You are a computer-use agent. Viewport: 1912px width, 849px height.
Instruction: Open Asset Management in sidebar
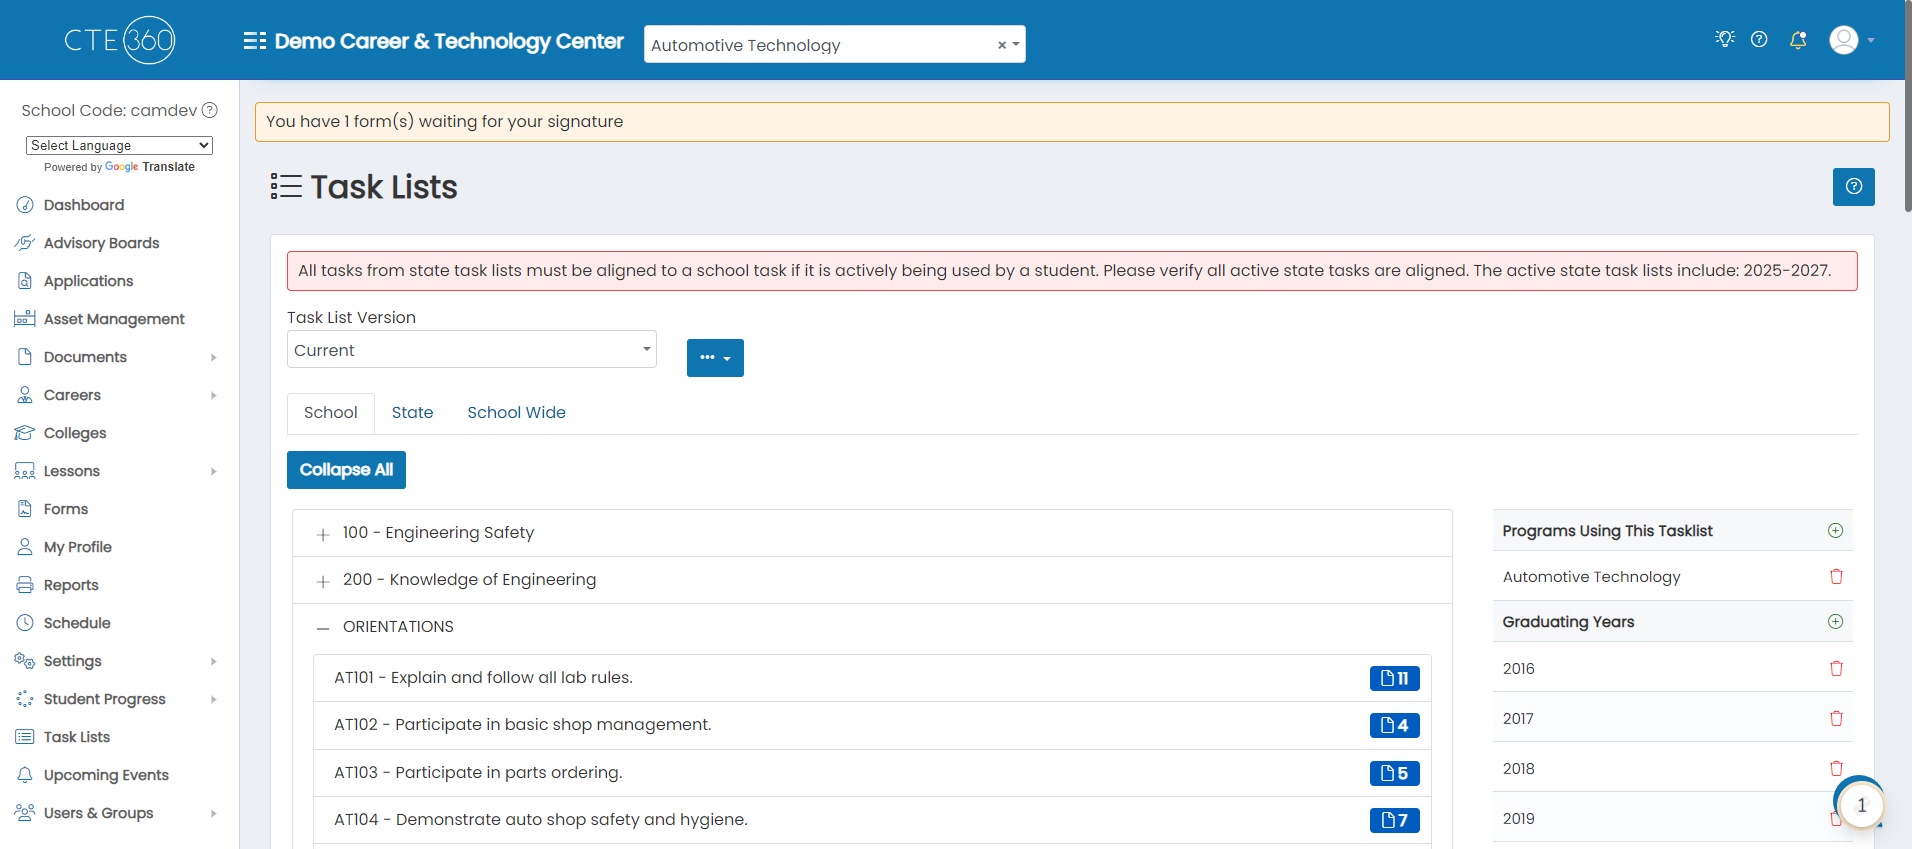click(x=114, y=319)
